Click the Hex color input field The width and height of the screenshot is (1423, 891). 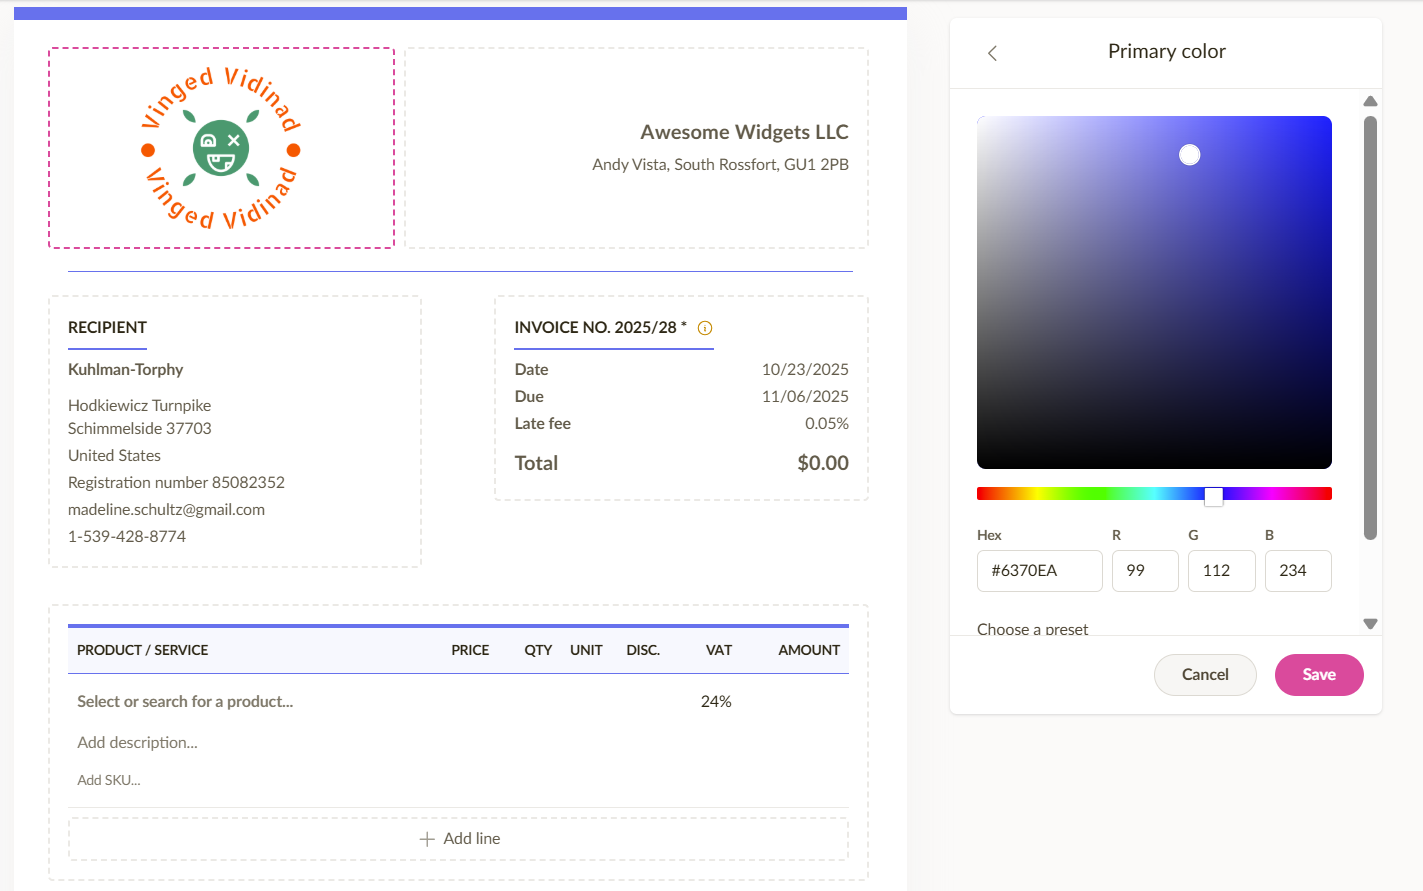(x=1039, y=571)
